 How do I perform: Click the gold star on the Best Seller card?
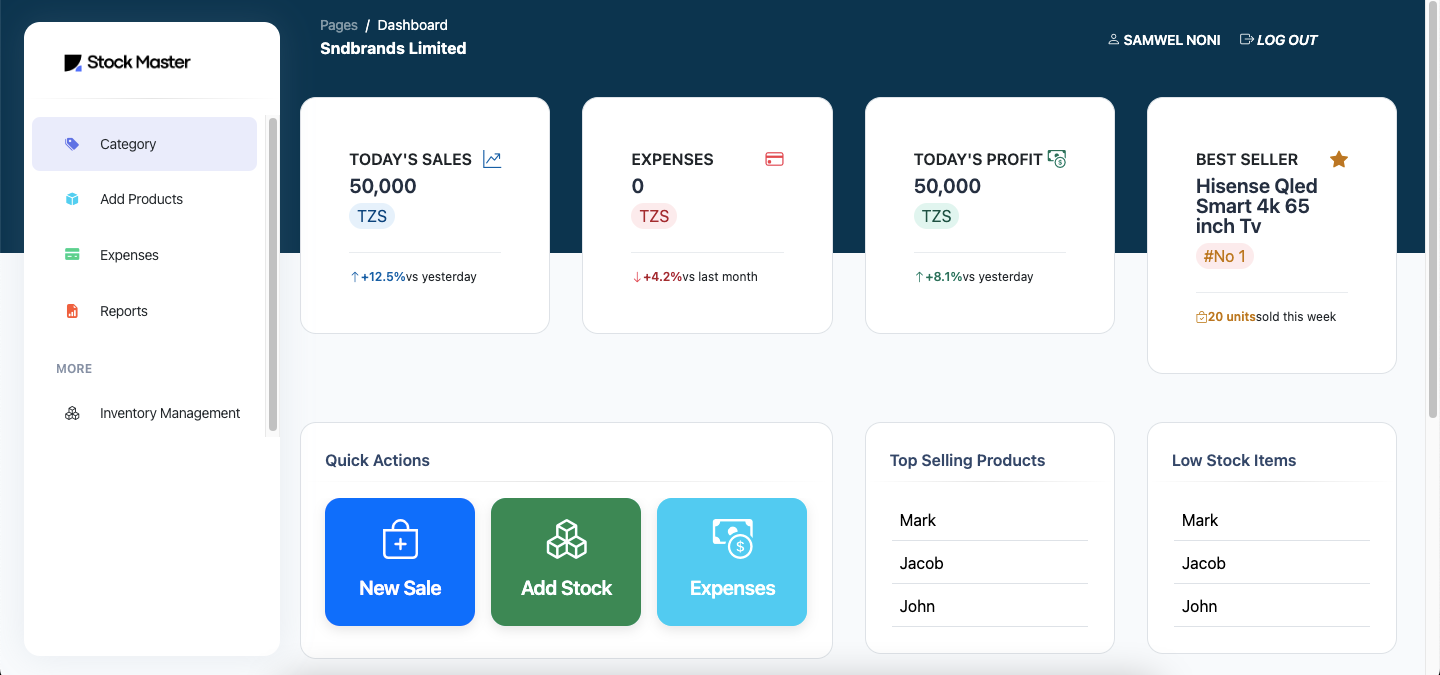point(1339,158)
